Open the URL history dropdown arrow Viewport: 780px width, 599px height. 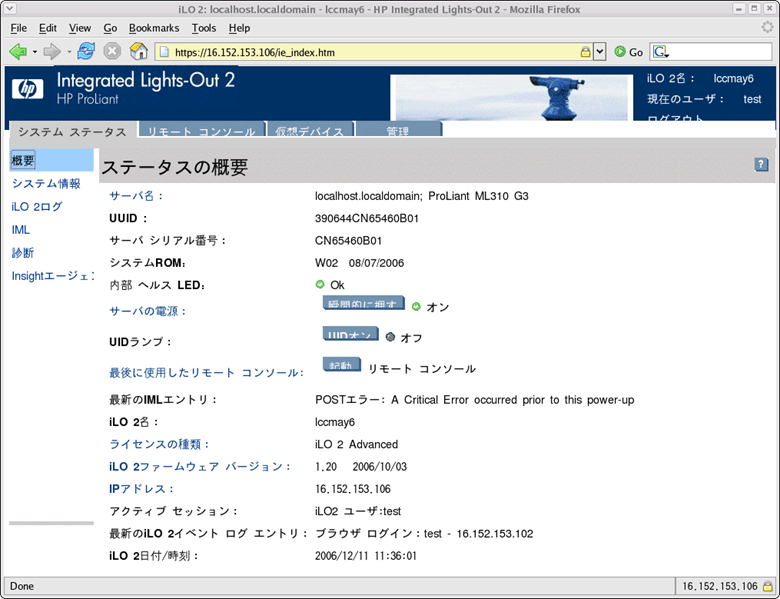(600, 51)
